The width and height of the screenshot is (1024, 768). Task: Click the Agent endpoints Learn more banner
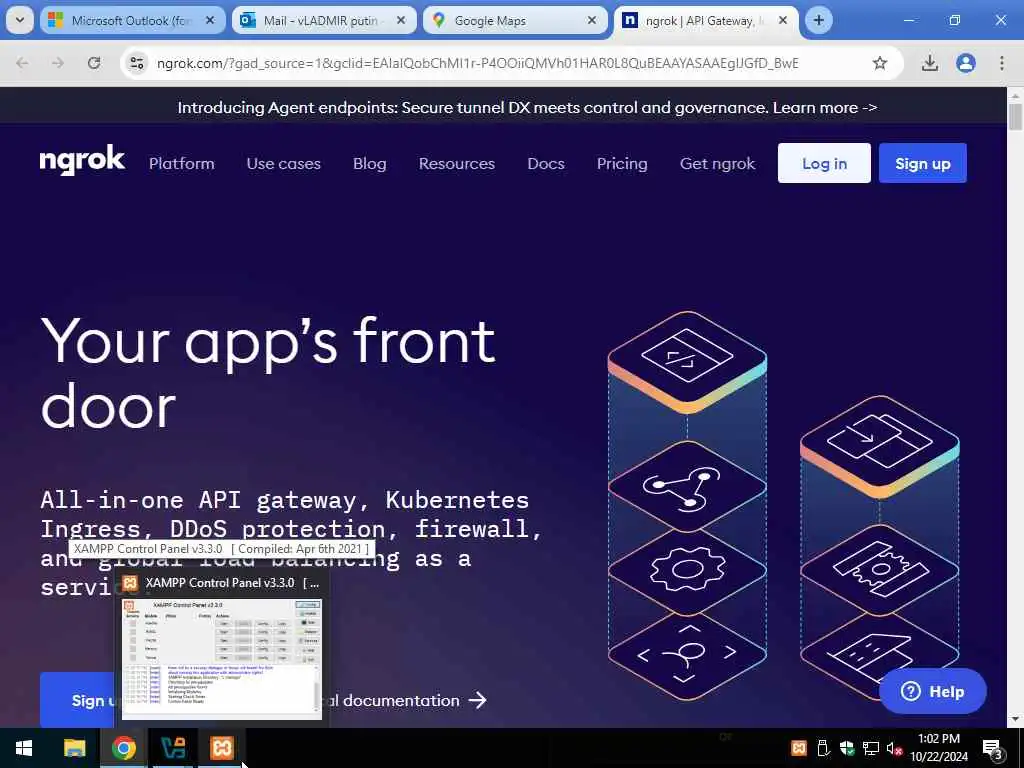[527, 108]
